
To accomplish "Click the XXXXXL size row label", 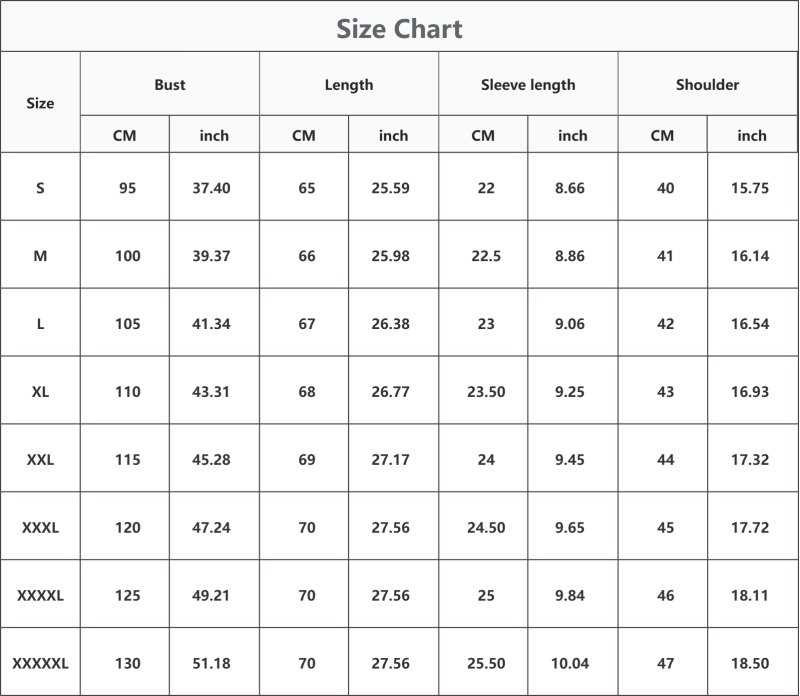I will click(40, 663).
